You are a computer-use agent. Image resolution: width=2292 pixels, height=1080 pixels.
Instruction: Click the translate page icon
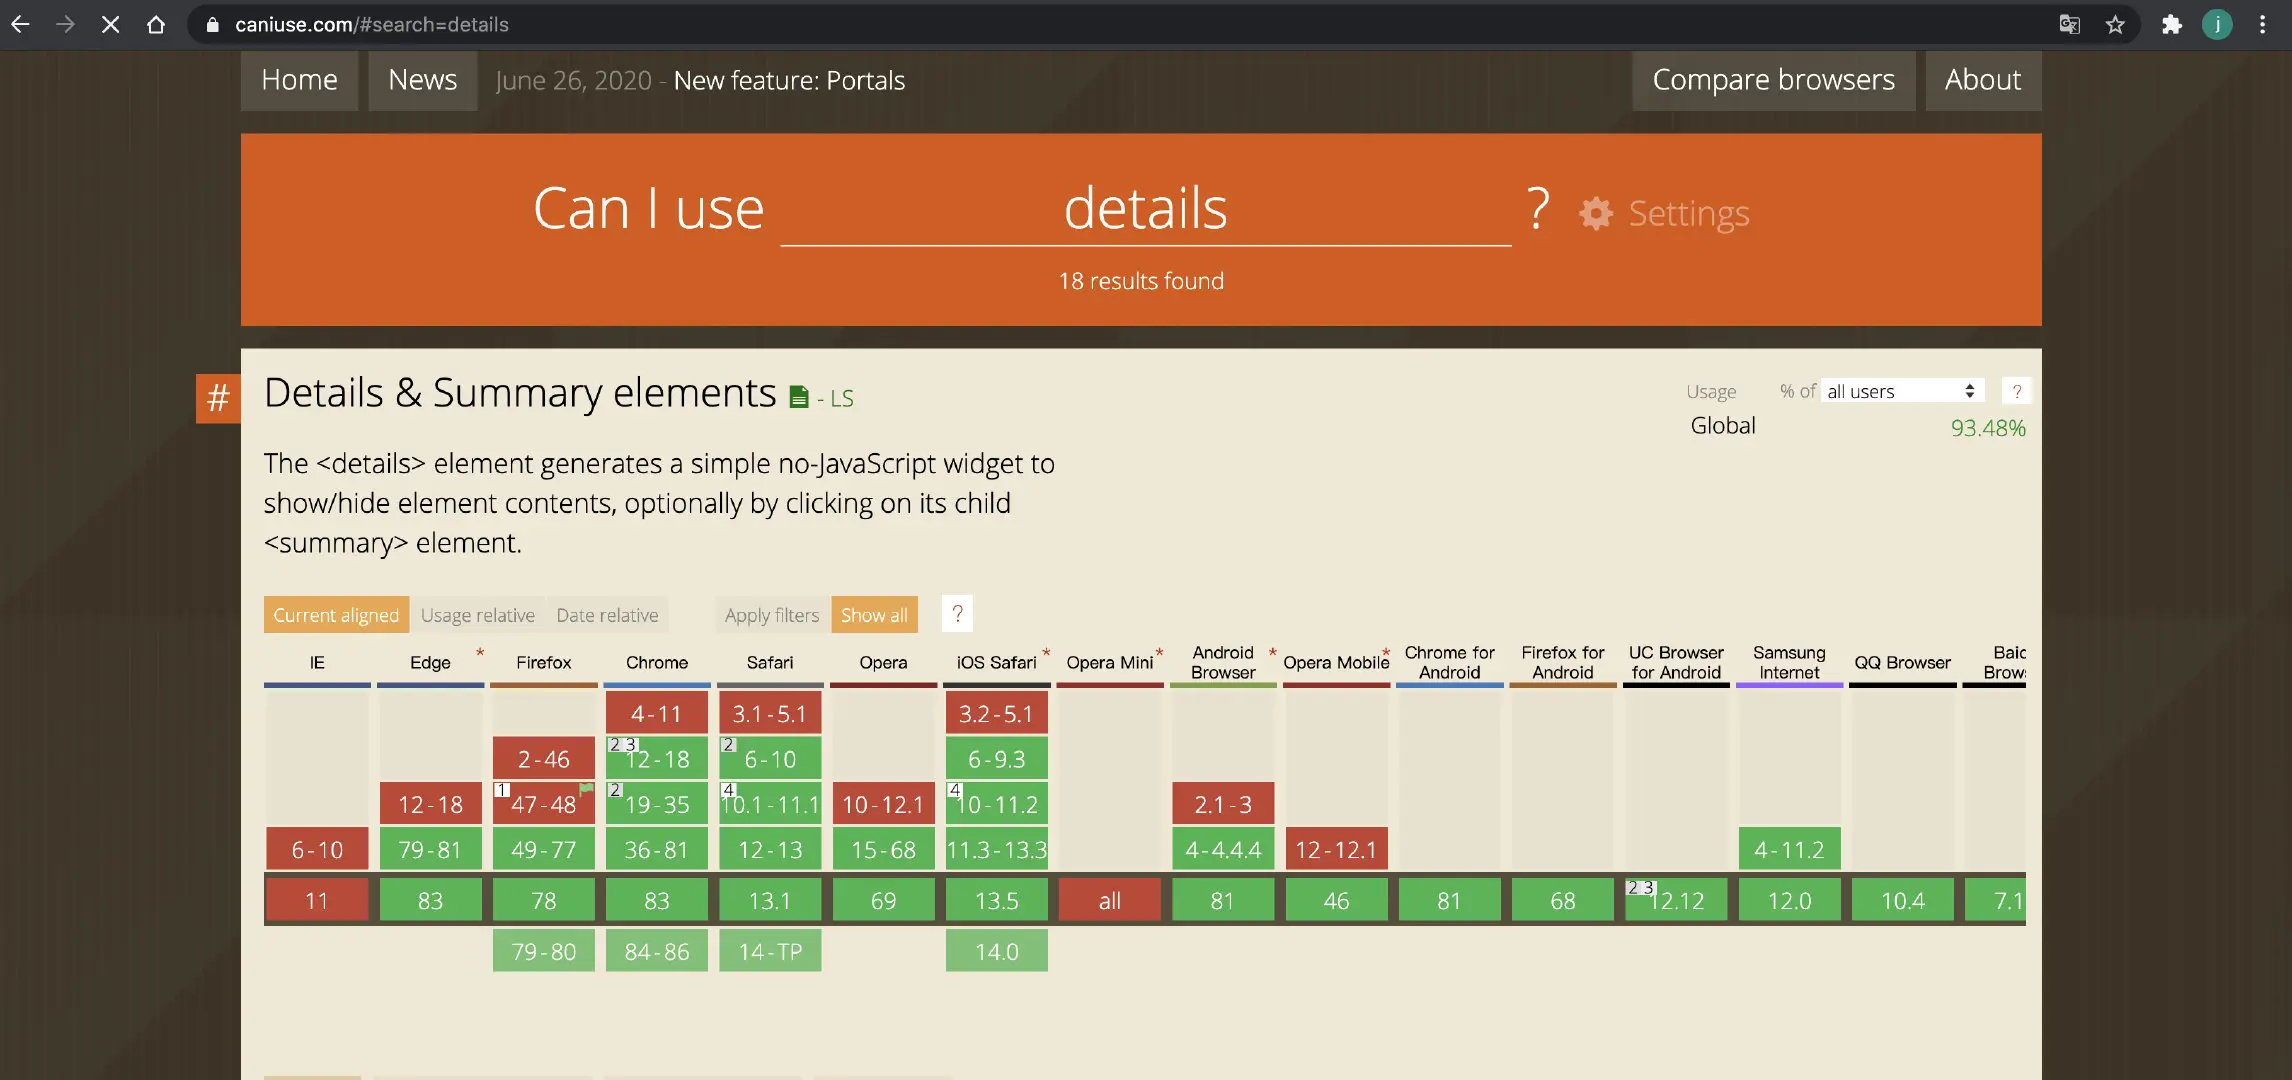tap(2069, 25)
